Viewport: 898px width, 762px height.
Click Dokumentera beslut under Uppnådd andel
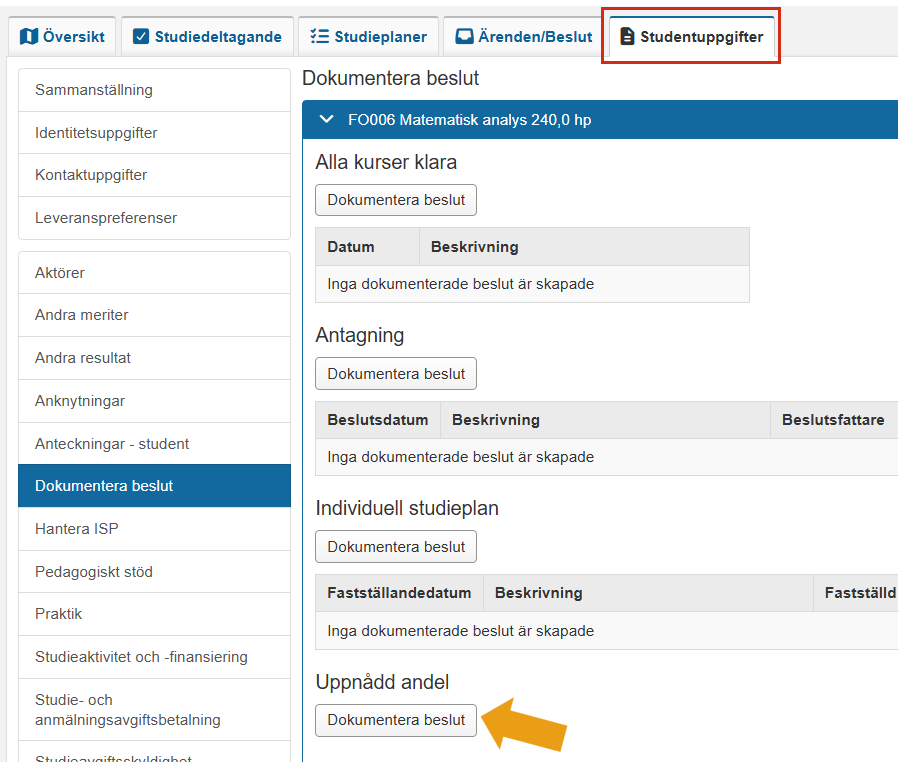tap(396, 720)
